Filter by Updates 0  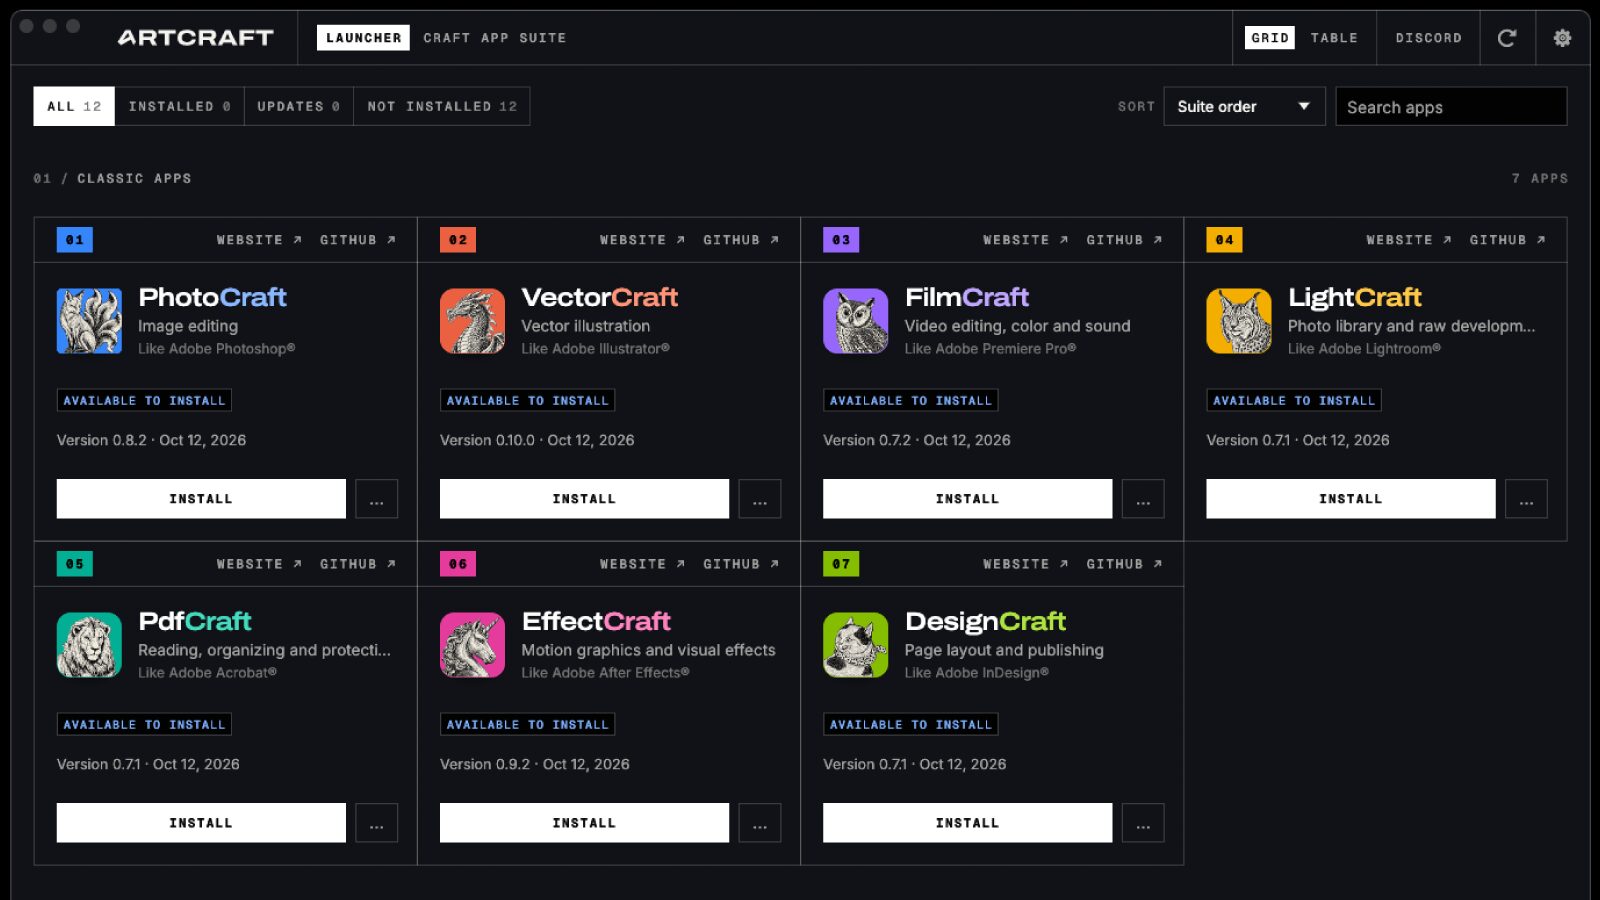click(x=298, y=106)
